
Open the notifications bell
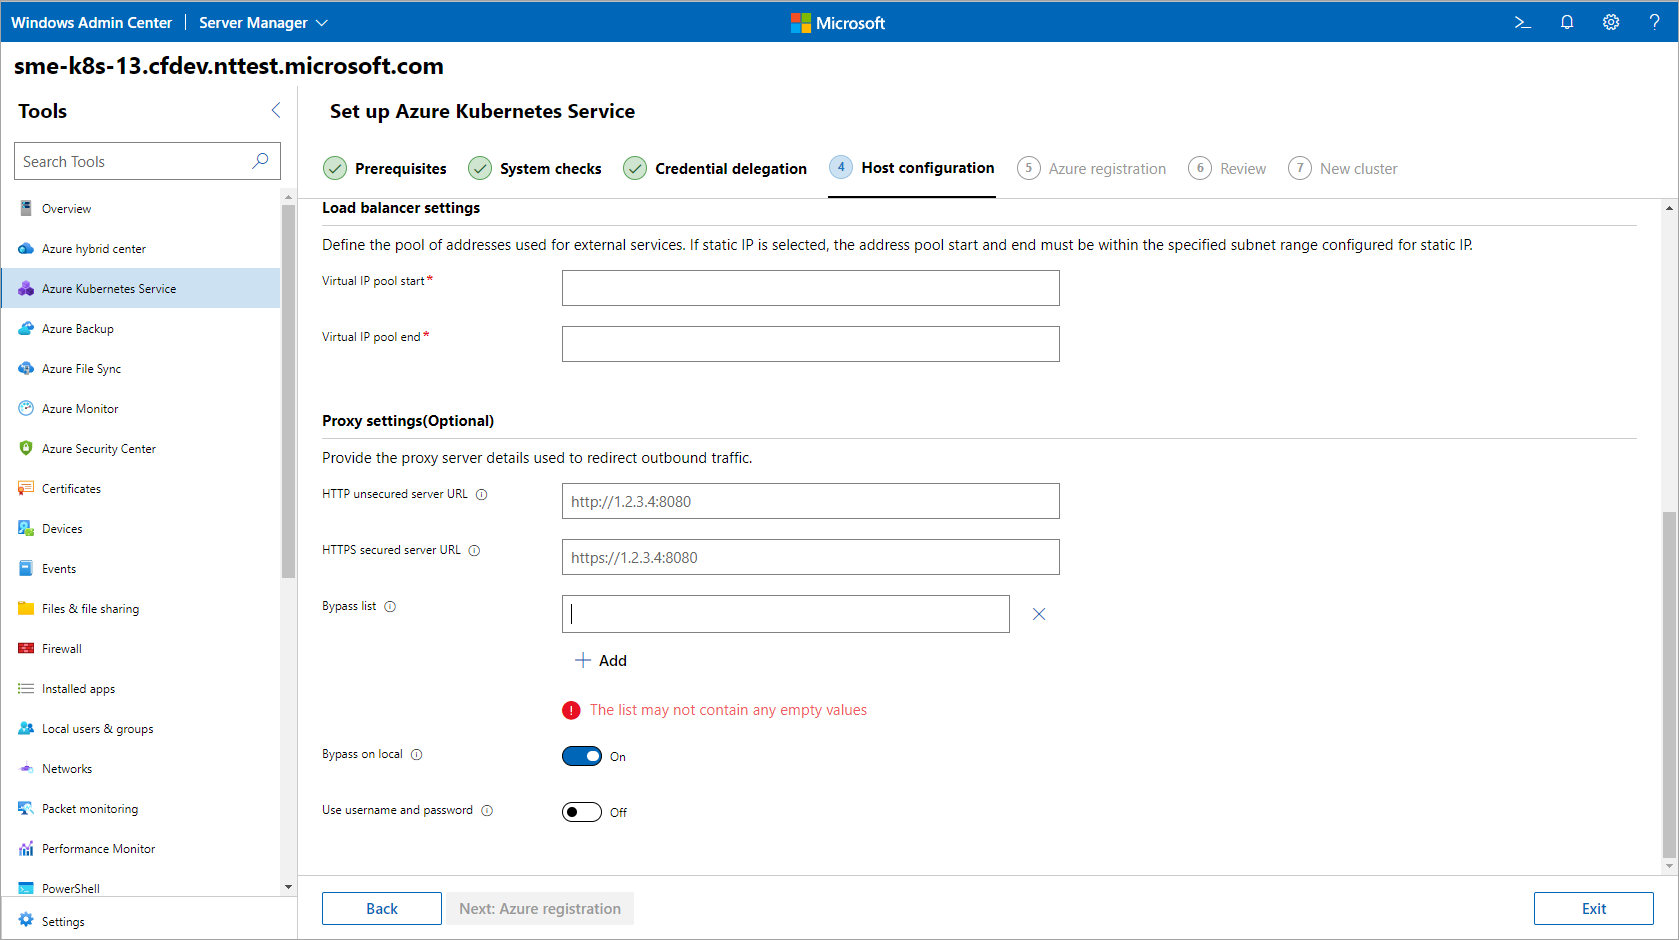point(1566,22)
